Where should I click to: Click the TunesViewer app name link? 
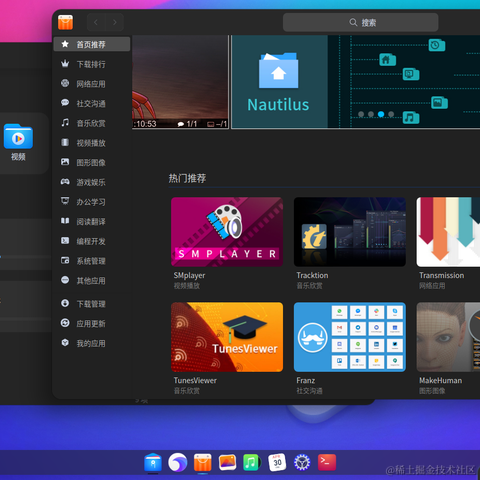[x=195, y=380]
